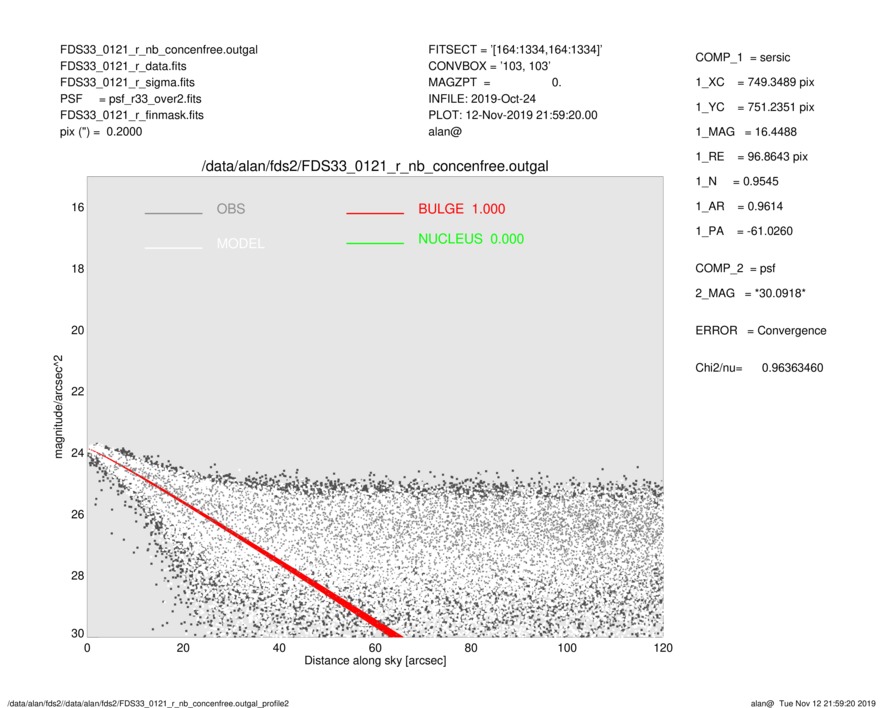Click the gray OBS legend line
The height and width of the screenshot is (708, 885).
point(173,213)
